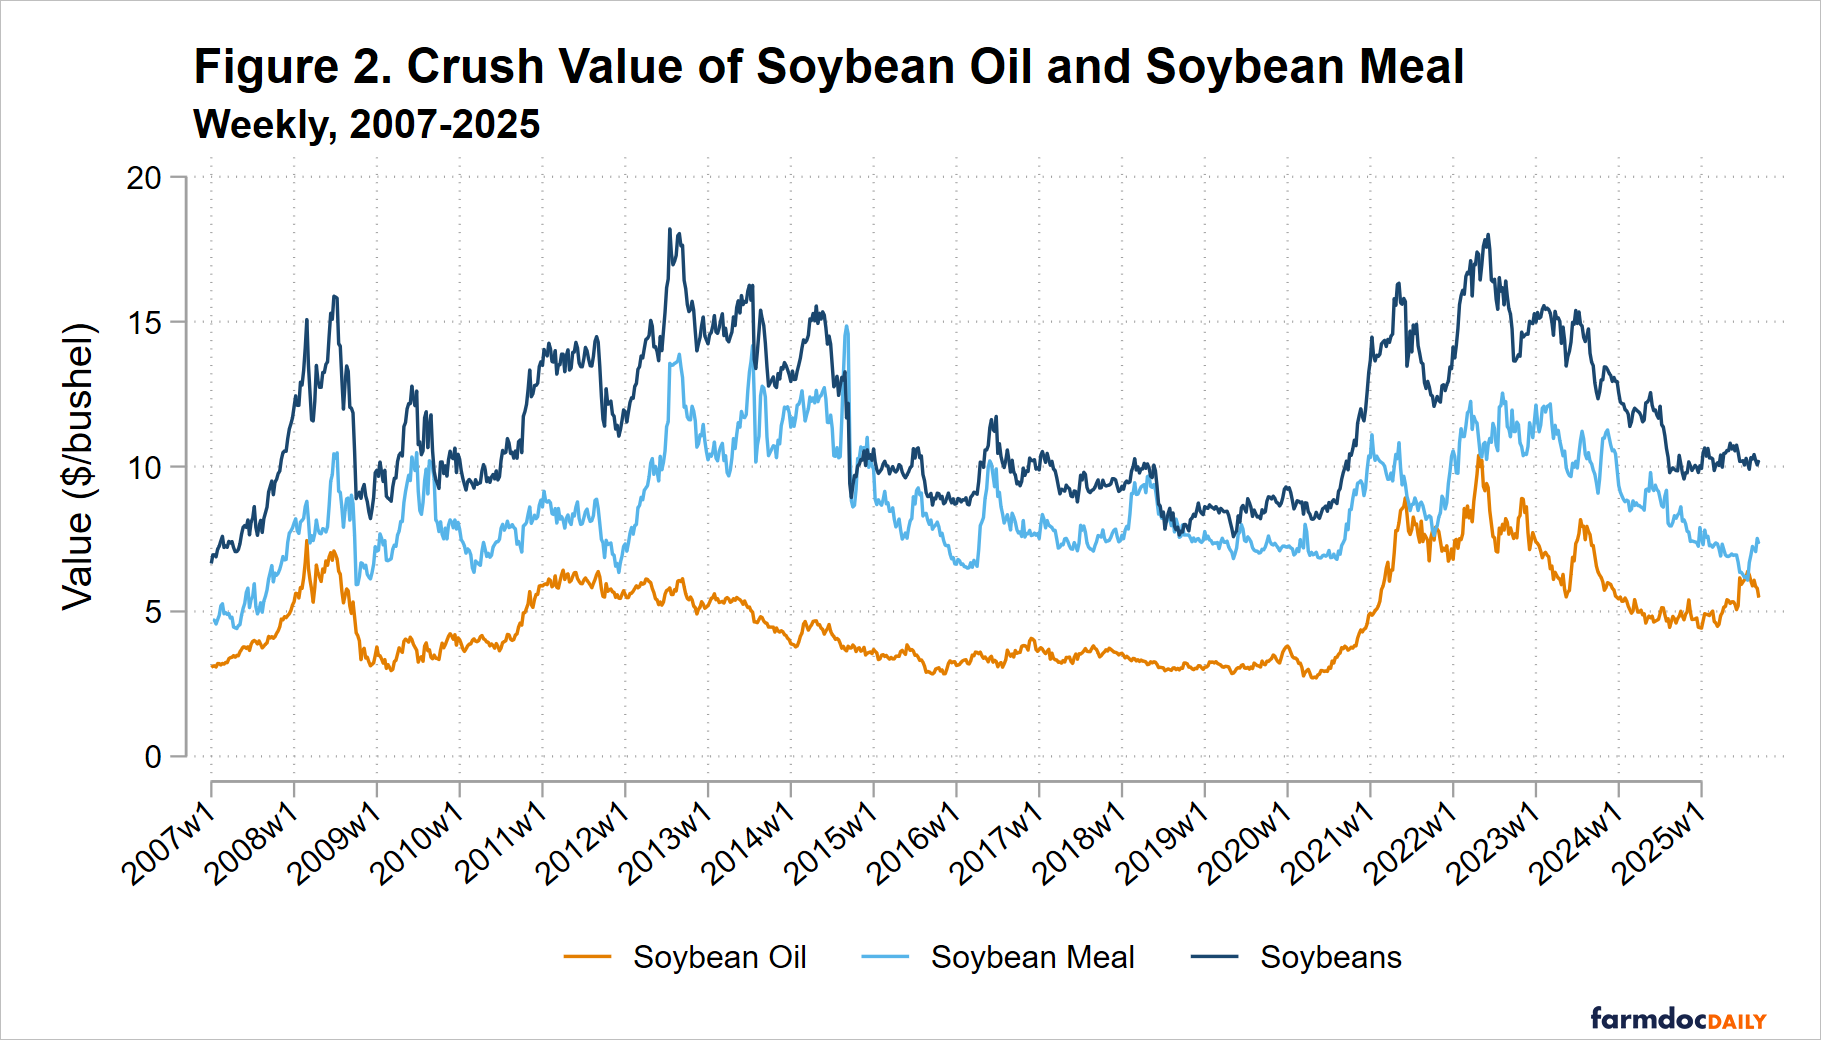Click the 5 y-axis tick label

coord(152,612)
